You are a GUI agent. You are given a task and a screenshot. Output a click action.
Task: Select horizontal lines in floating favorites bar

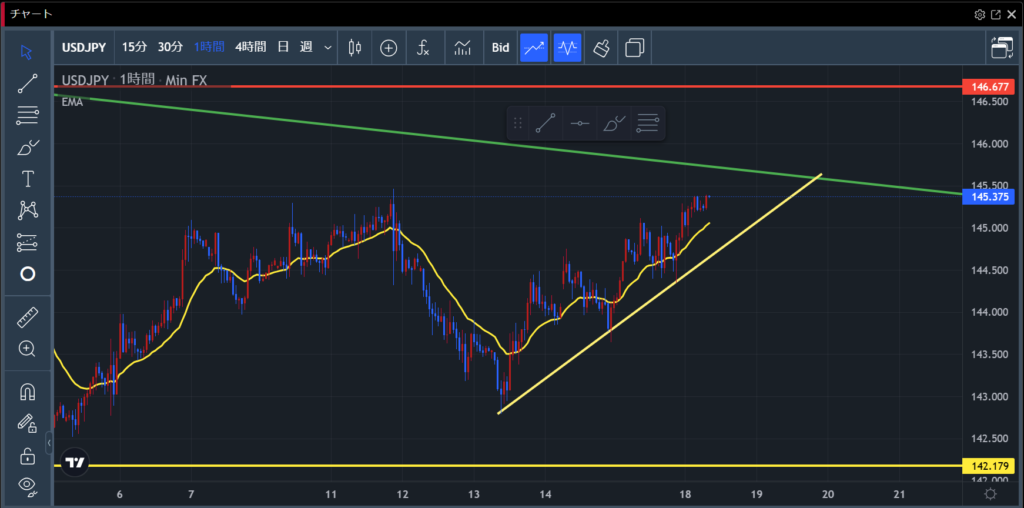(648, 123)
